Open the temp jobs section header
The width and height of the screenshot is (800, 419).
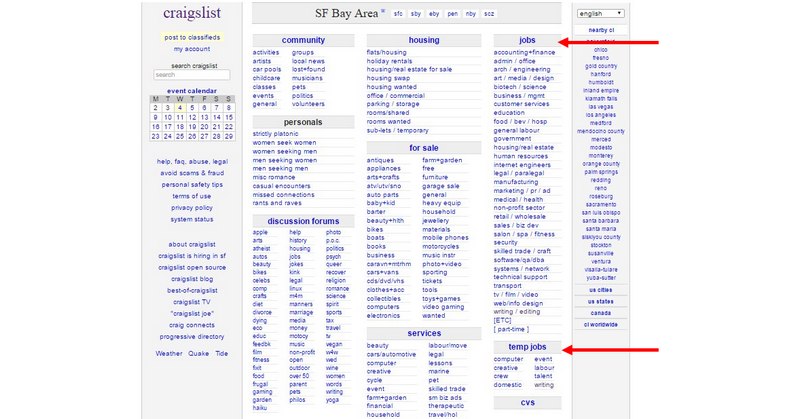[x=527, y=347]
